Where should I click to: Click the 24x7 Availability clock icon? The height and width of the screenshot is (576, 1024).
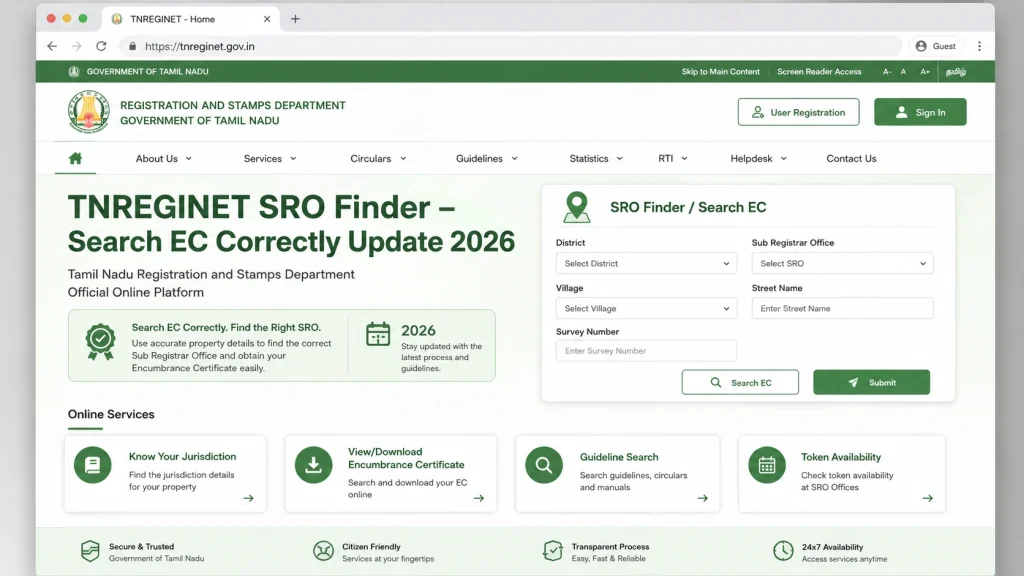point(783,551)
